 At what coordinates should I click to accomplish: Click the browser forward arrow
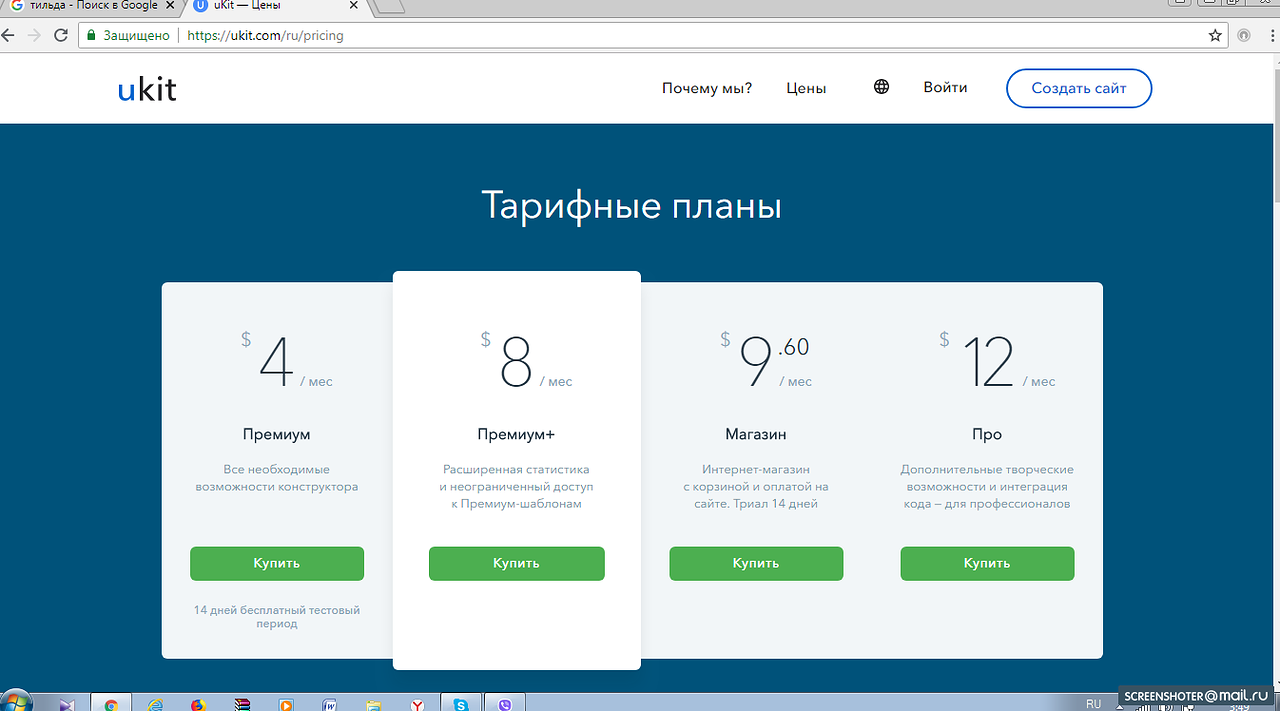[x=34, y=35]
